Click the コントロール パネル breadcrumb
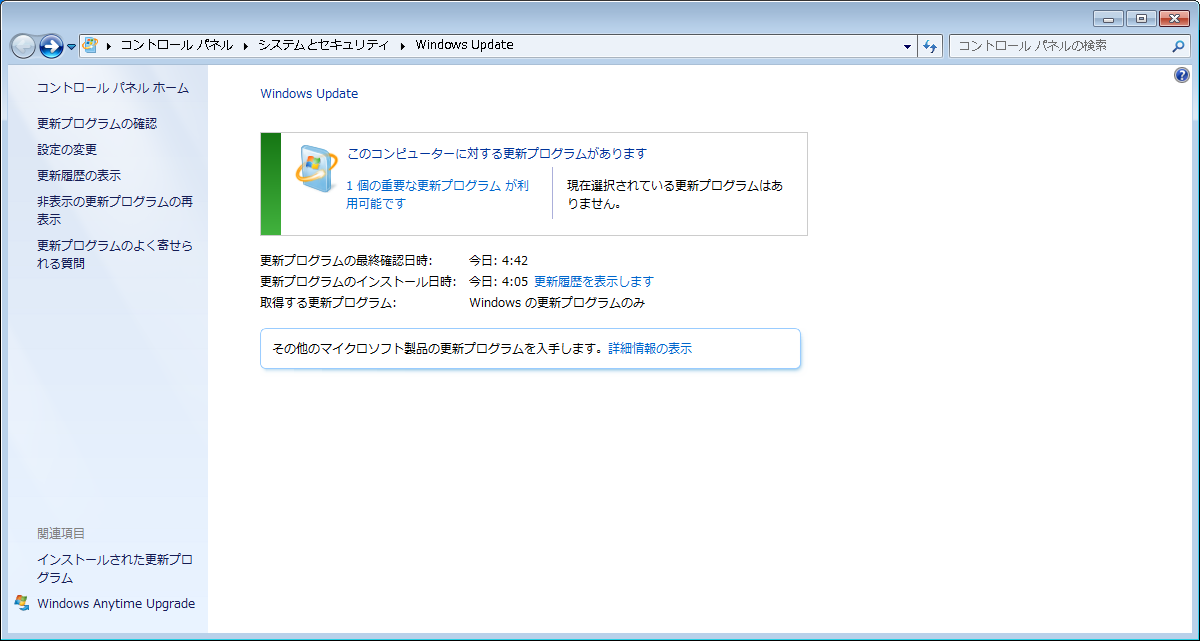The image size is (1200, 641). pos(177,45)
